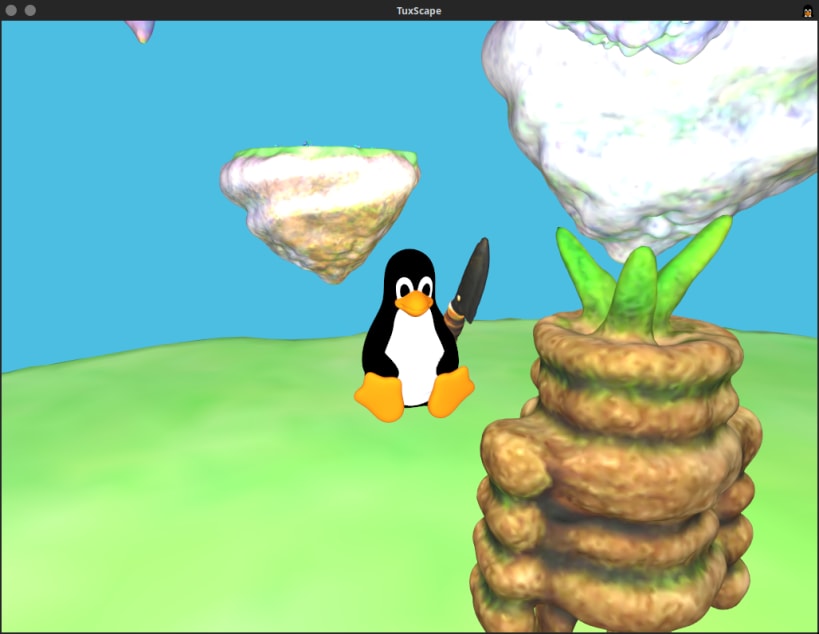Screen dimensions: 819x634
Task: Click the first gray window button in the title bar
Action: [x=11, y=10]
